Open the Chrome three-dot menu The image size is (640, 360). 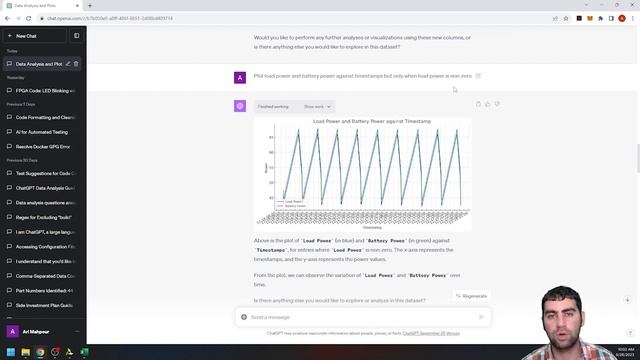[x=633, y=18]
